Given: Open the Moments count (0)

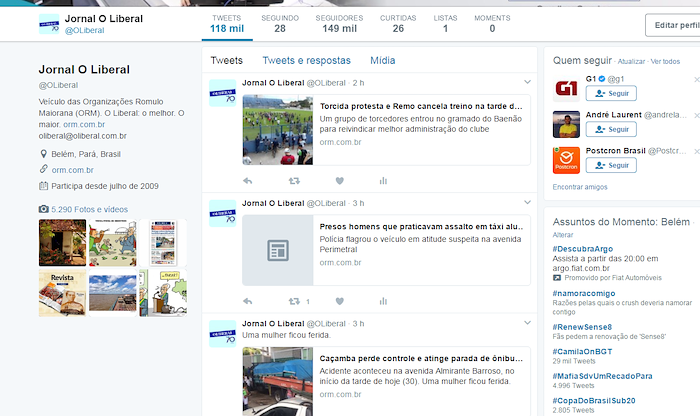Looking at the screenshot, I should click(492, 24).
